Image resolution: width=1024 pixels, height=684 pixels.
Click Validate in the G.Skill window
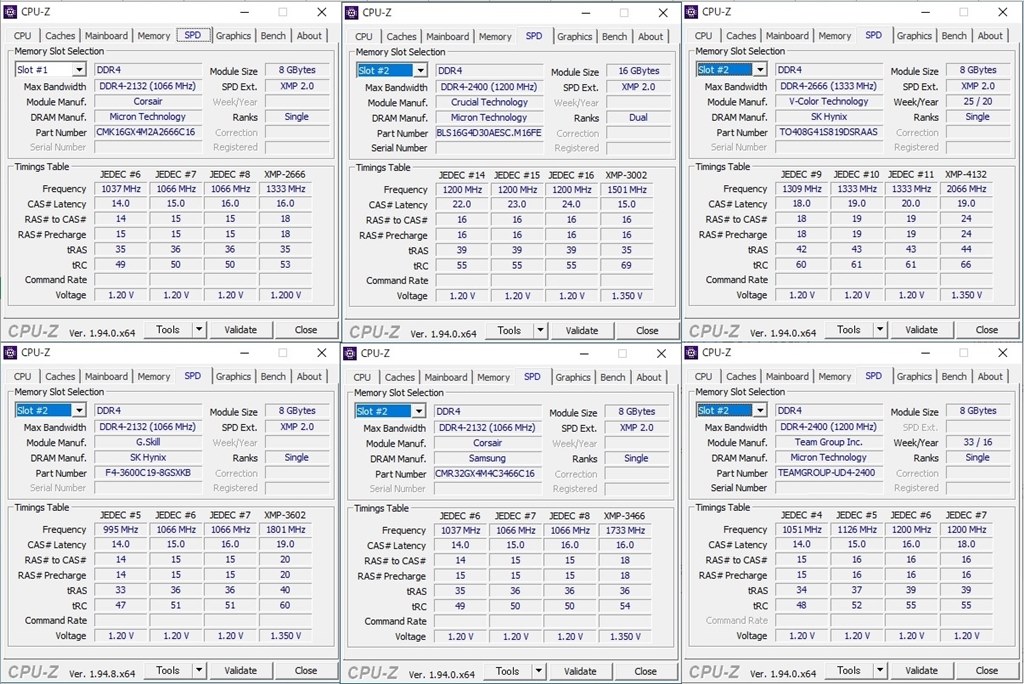click(240, 670)
